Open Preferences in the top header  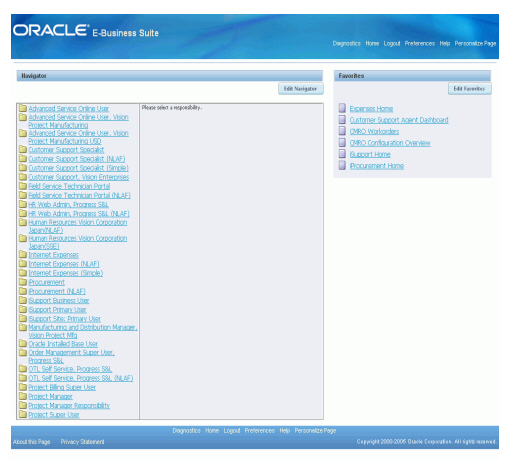(x=420, y=43)
